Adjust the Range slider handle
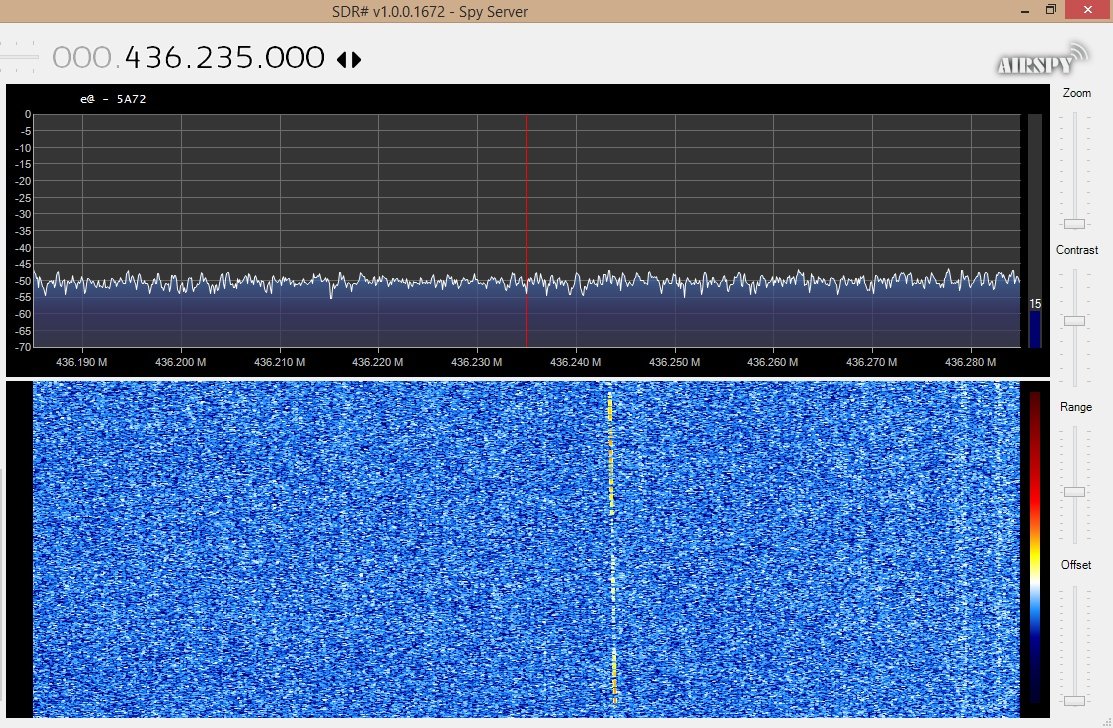The height and width of the screenshot is (728, 1113). coord(1074,492)
